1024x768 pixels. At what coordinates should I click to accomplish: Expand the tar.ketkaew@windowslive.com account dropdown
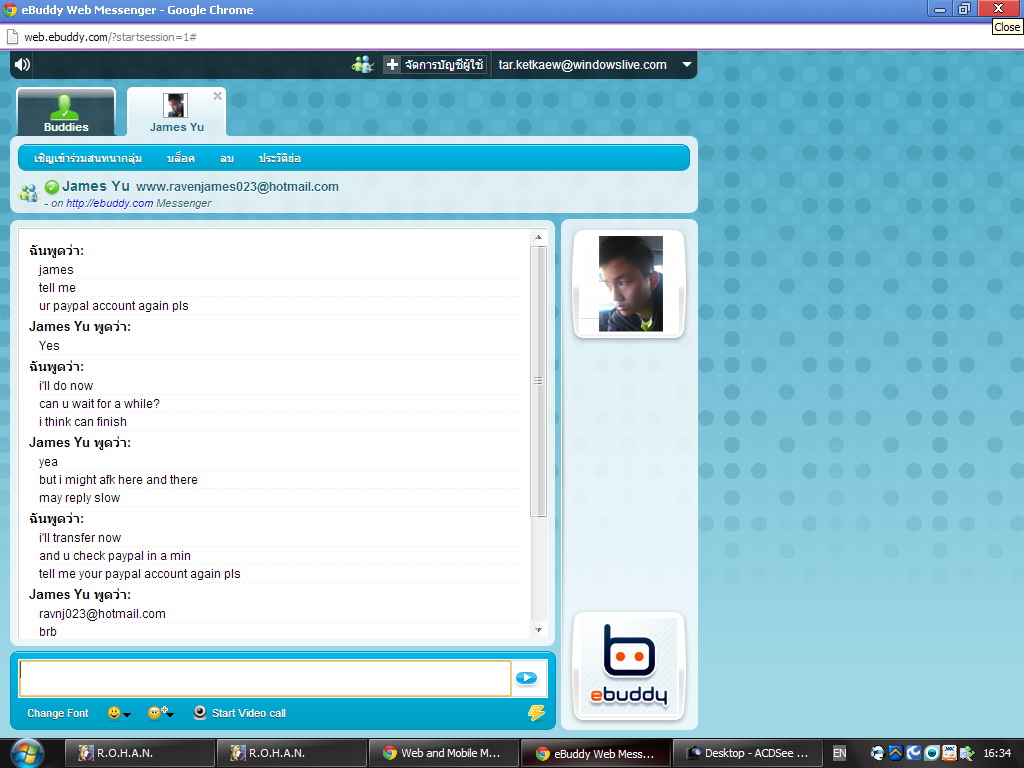(686, 65)
